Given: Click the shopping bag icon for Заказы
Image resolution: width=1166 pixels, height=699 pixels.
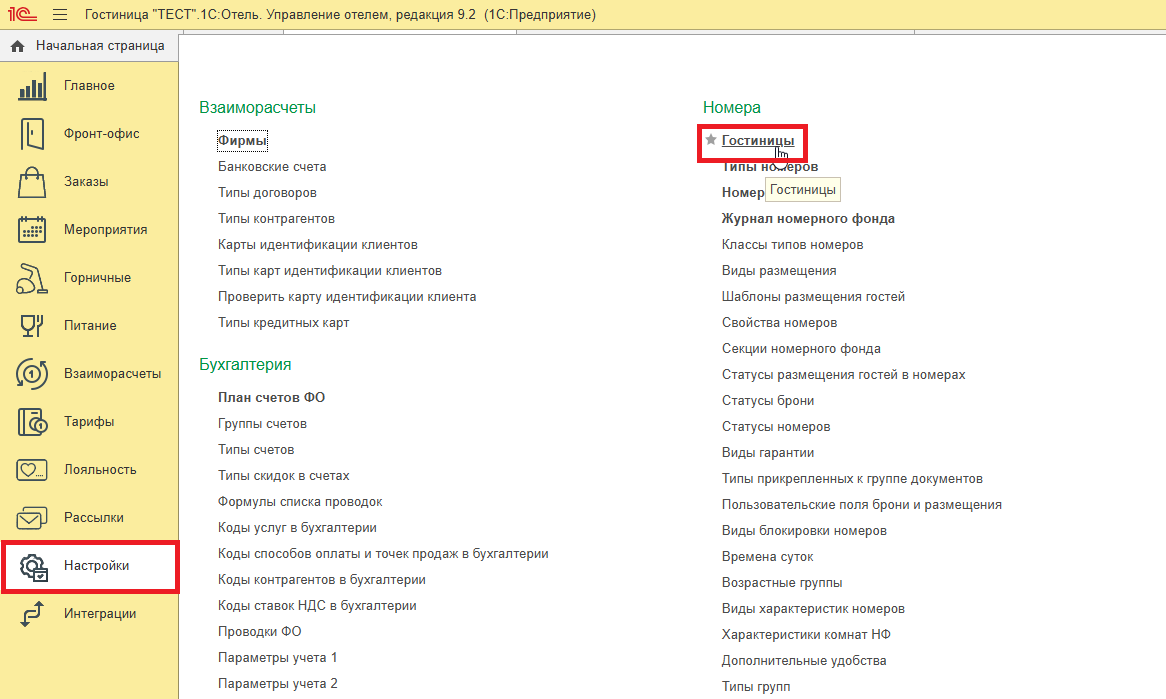Looking at the screenshot, I should click(32, 182).
